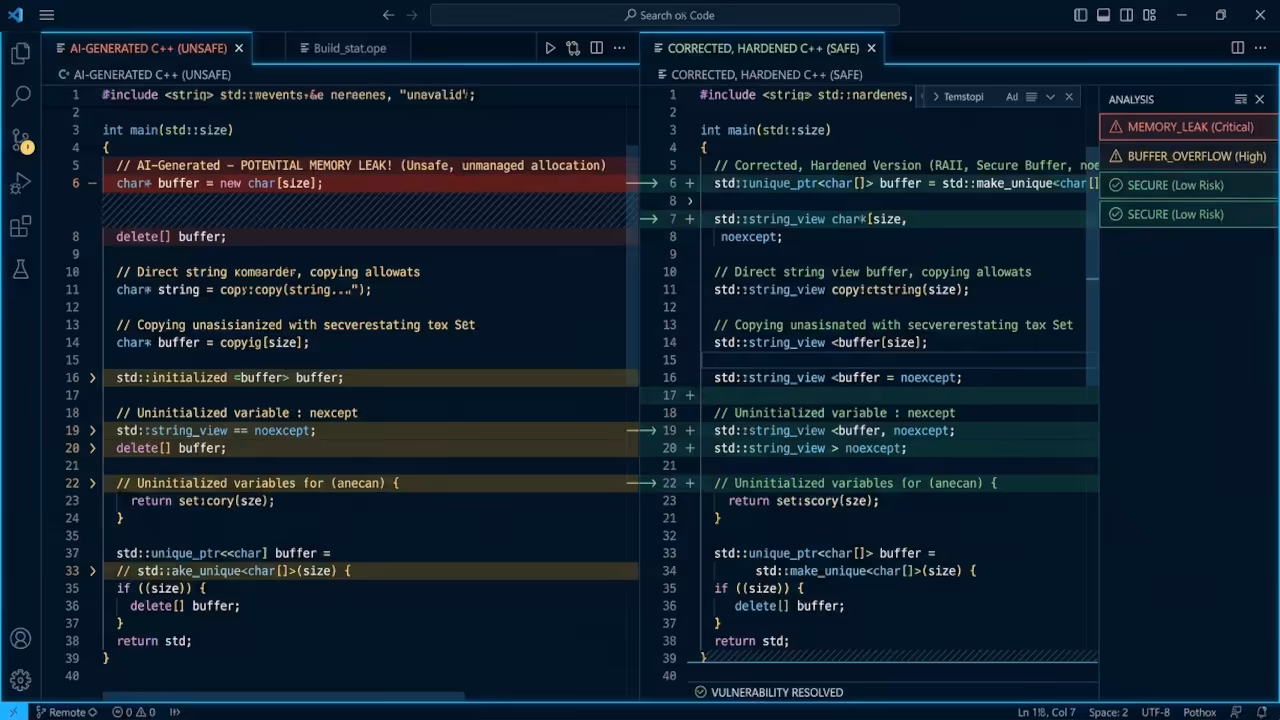The image size is (1280, 720).
Task: Go back using the left arrow
Action: 388,15
